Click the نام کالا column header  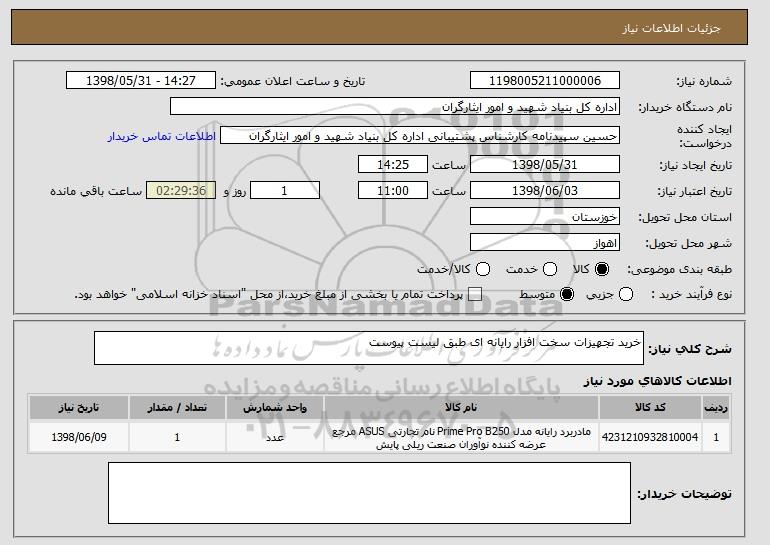tap(461, 408)
